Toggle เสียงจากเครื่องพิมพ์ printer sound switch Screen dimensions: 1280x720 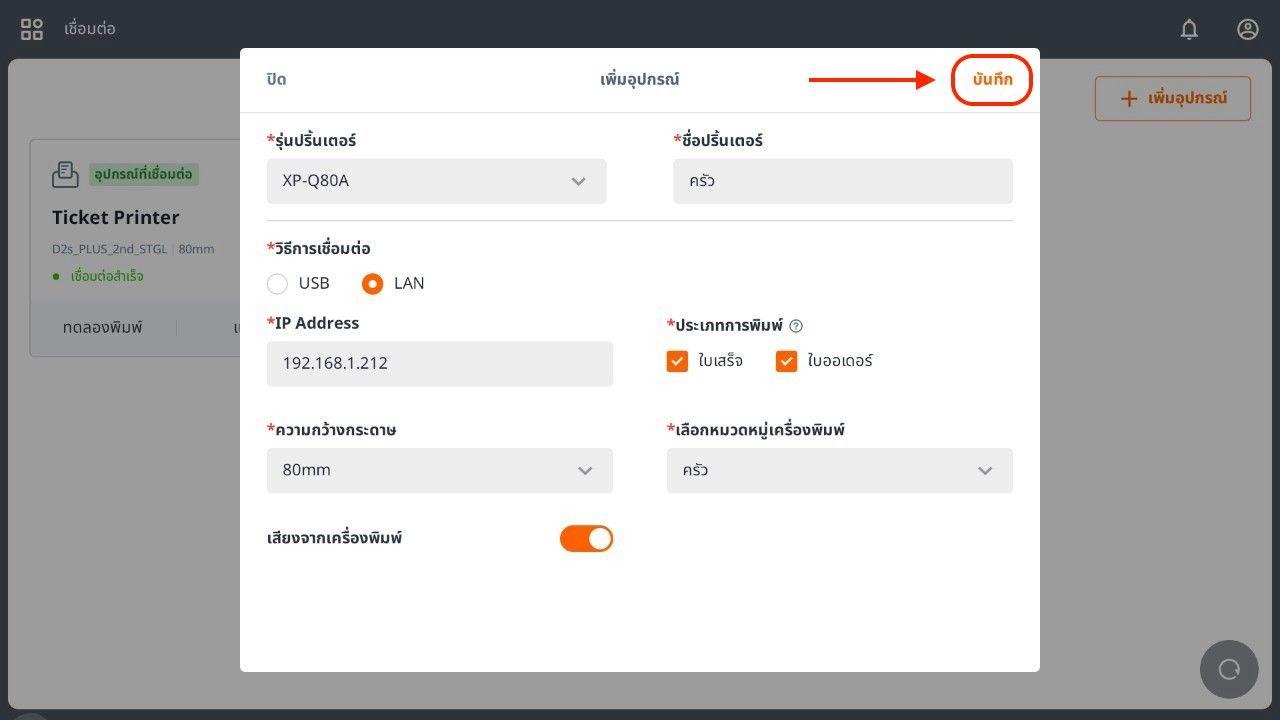coord(586,539)
